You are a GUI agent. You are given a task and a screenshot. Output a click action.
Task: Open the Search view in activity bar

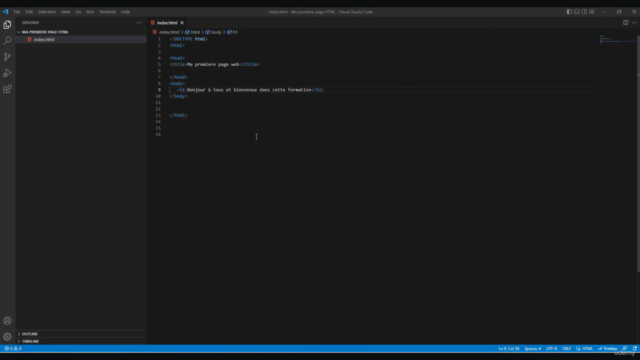(x=7, y=40)
